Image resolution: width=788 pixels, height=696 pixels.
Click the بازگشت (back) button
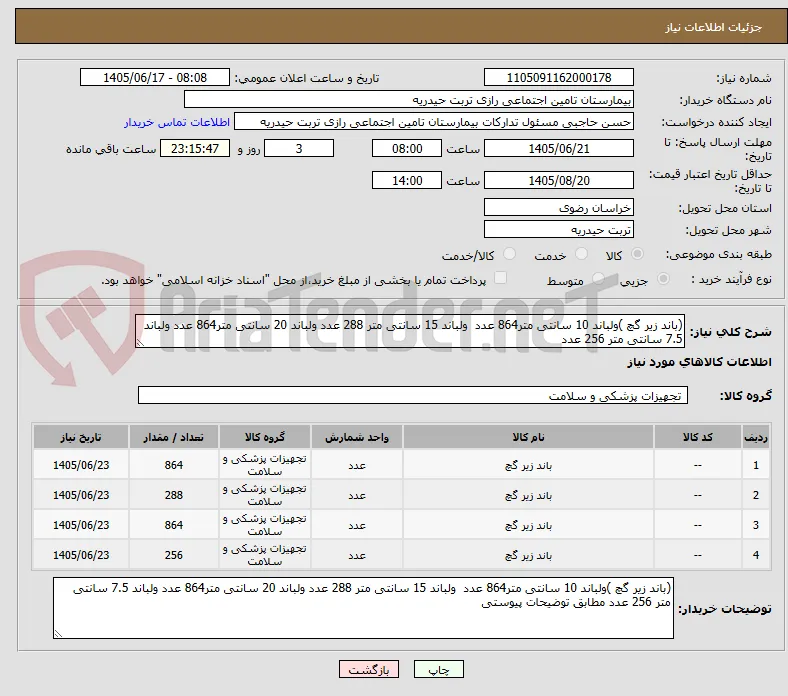pos(369,669)
